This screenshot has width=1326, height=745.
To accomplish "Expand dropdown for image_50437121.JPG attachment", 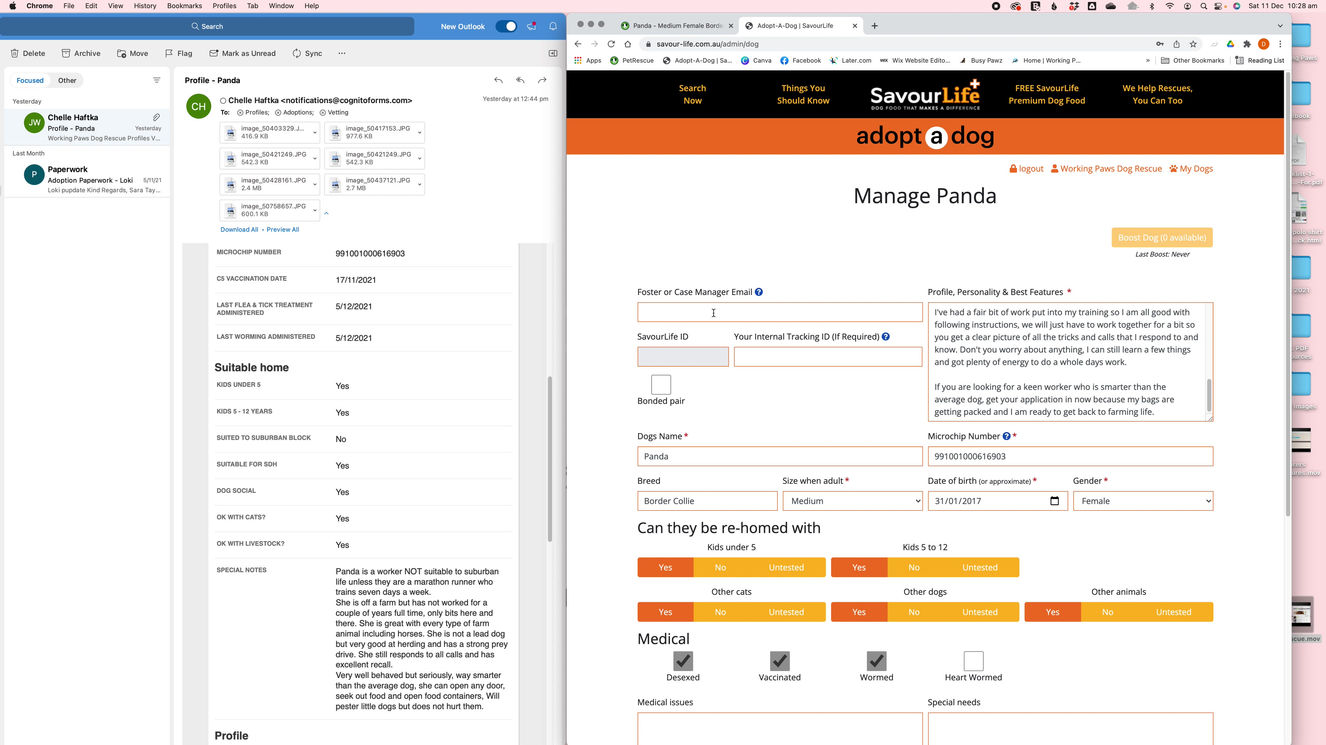I will [419, 184].
